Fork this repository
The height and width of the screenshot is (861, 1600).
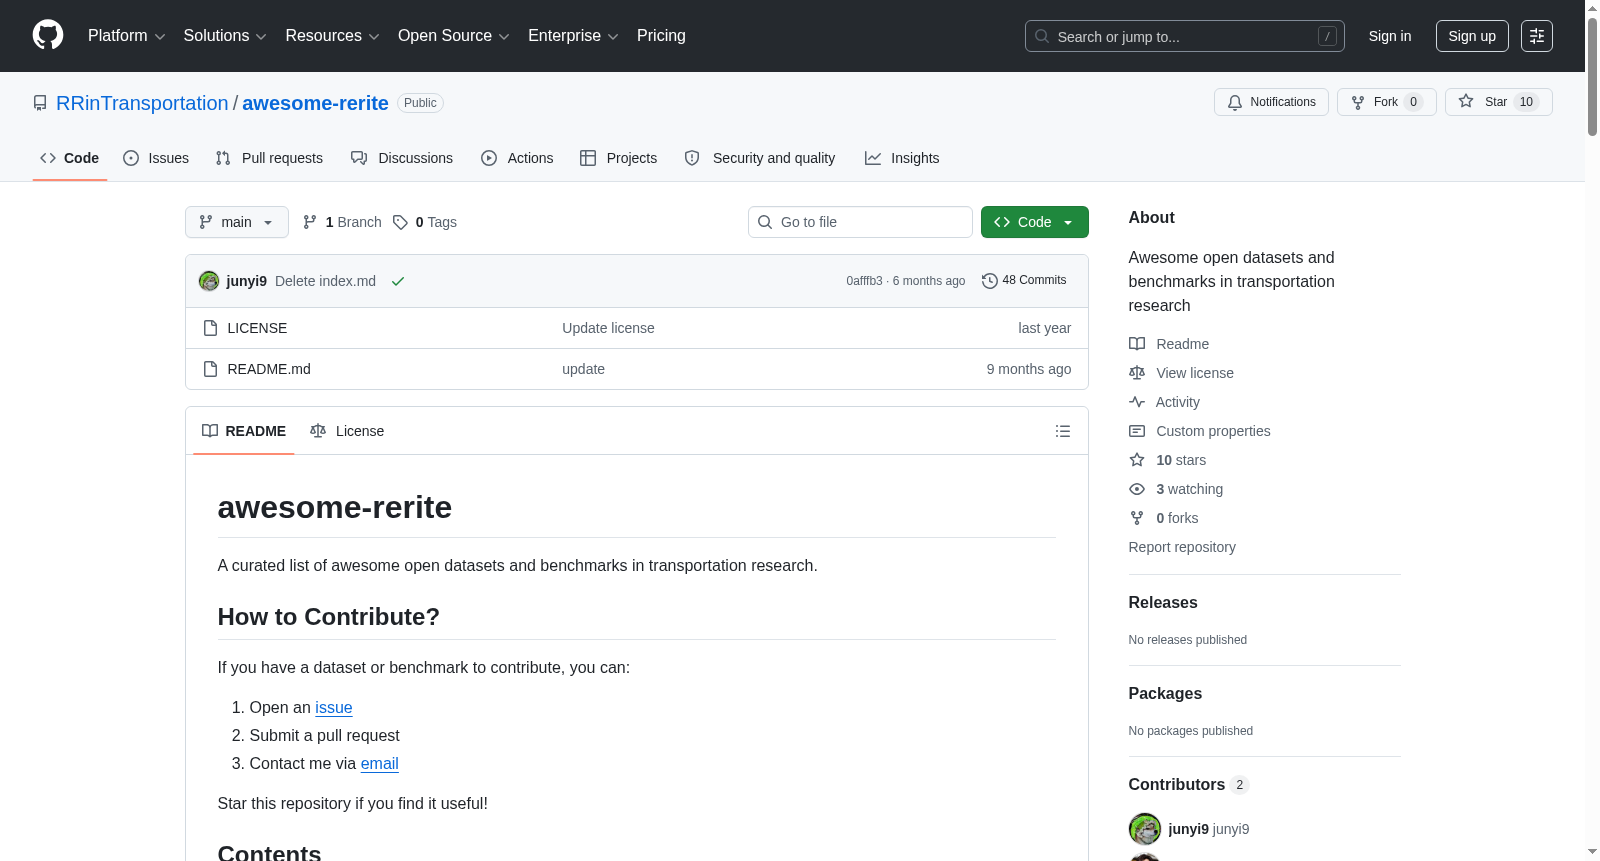(1386, 102)
